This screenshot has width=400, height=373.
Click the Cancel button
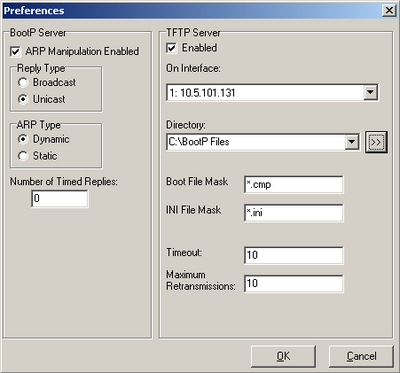coord(361,356)
